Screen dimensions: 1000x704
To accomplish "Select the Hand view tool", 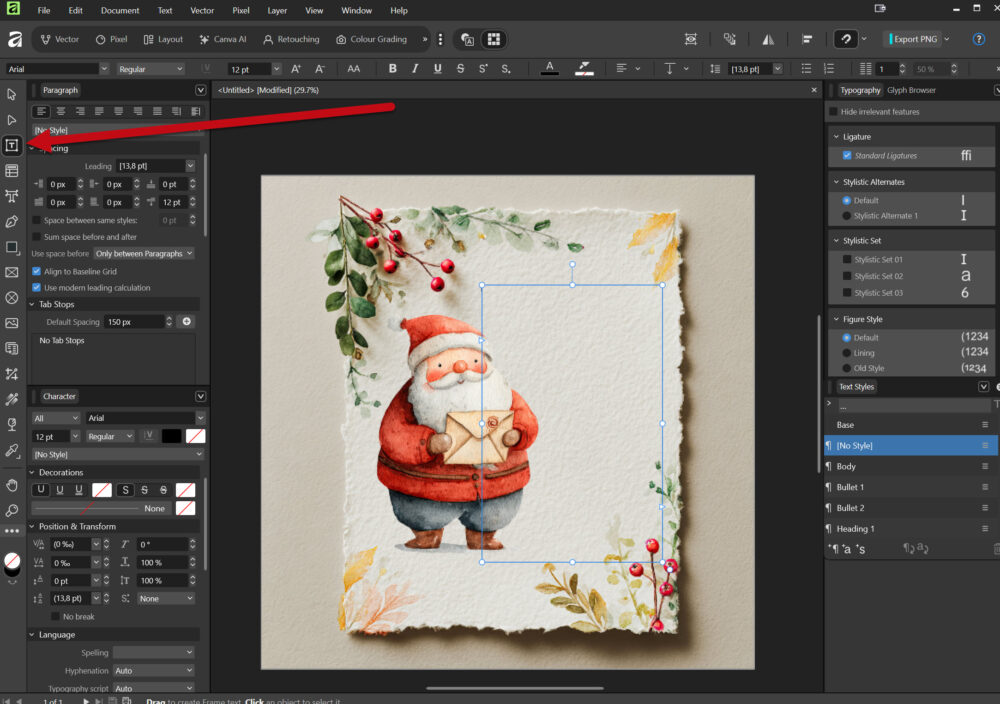I will click(12, 485).
